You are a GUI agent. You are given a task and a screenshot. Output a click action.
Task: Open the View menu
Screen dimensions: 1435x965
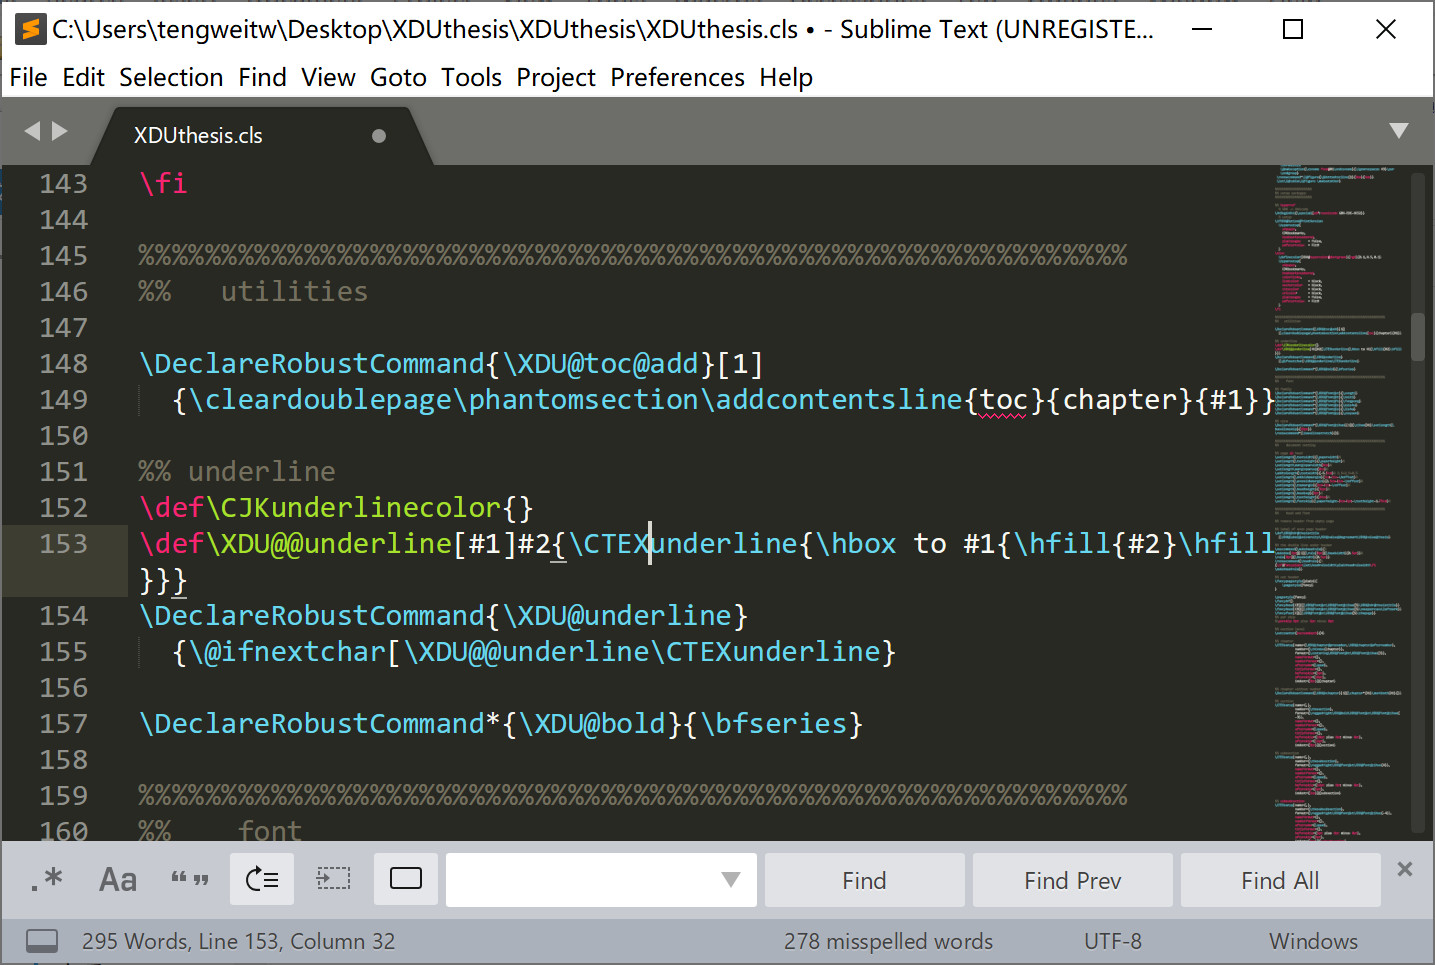pos(328,77)
